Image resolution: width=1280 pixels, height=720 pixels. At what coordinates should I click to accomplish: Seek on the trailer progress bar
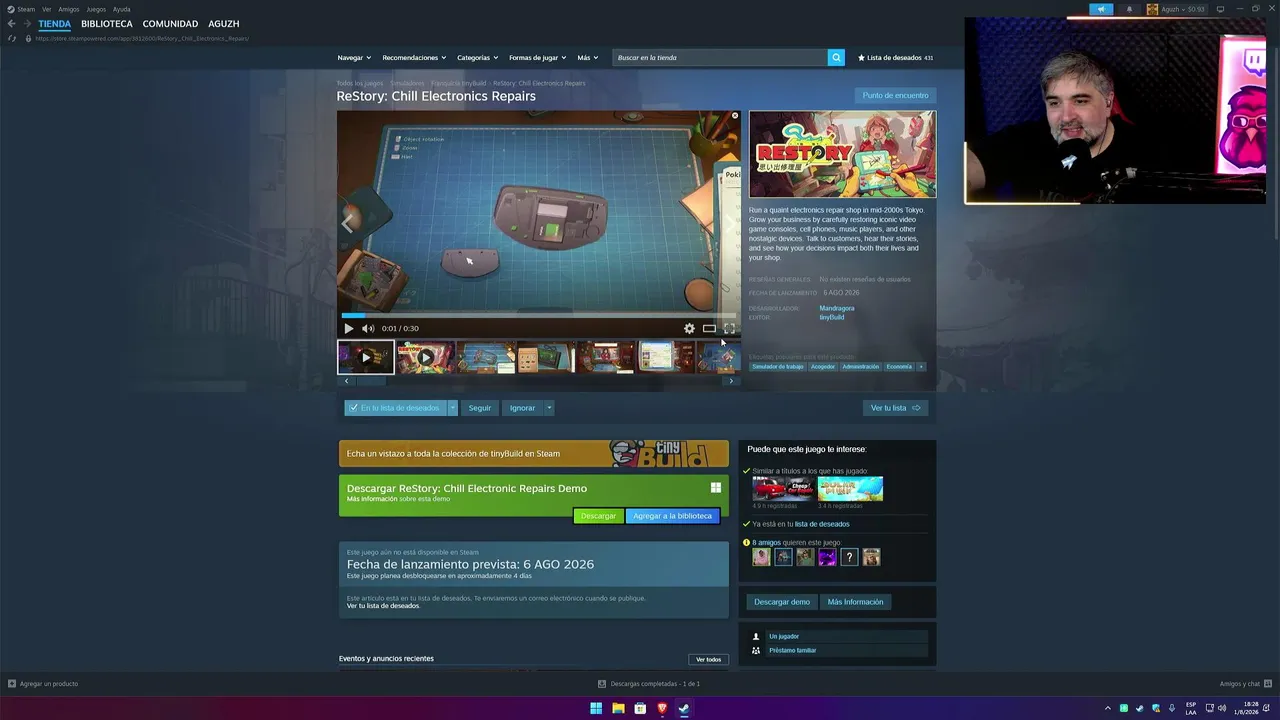[538, 316]
